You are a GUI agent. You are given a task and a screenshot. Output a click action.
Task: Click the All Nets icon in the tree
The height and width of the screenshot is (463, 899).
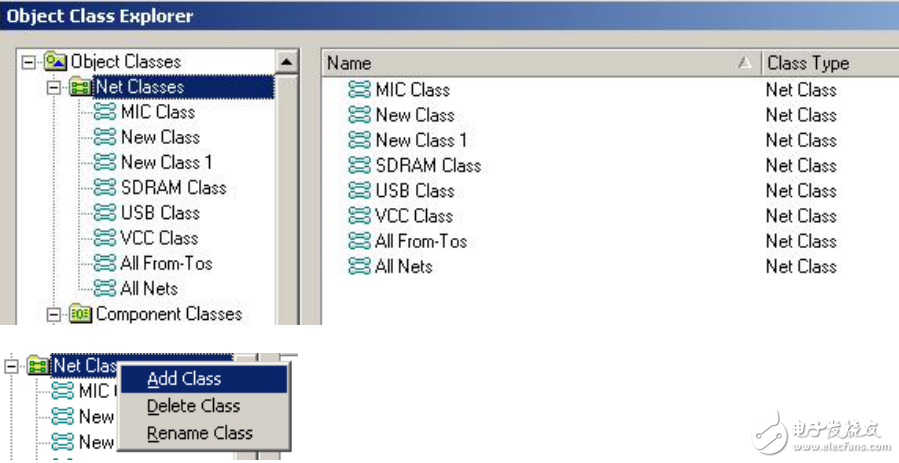[x=105, y=289]
